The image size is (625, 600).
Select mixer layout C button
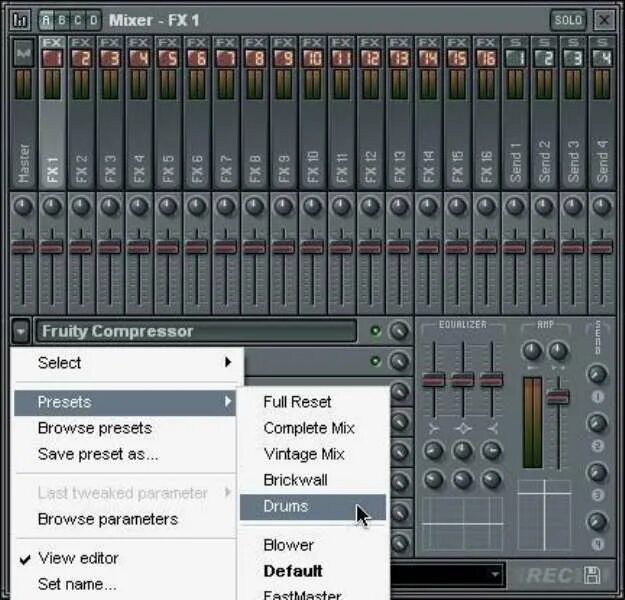tap(78, 20)
